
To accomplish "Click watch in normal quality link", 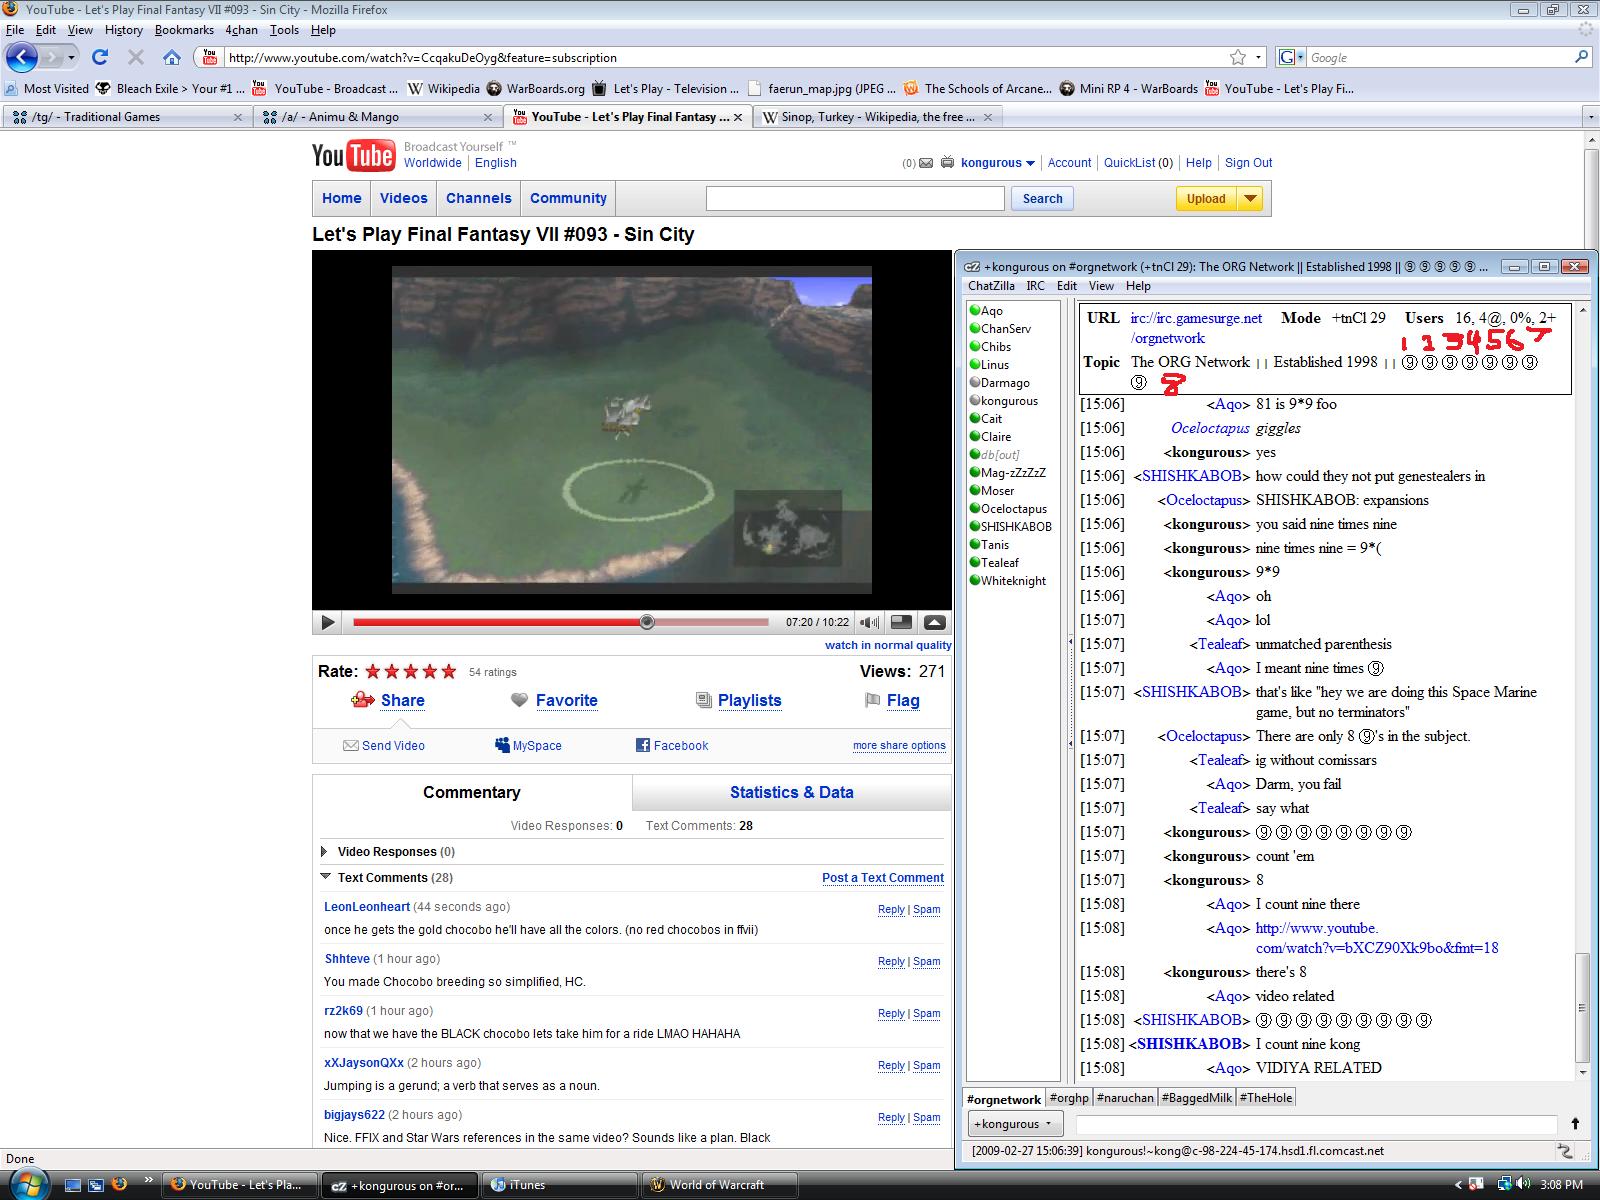I will pos(888,645).
